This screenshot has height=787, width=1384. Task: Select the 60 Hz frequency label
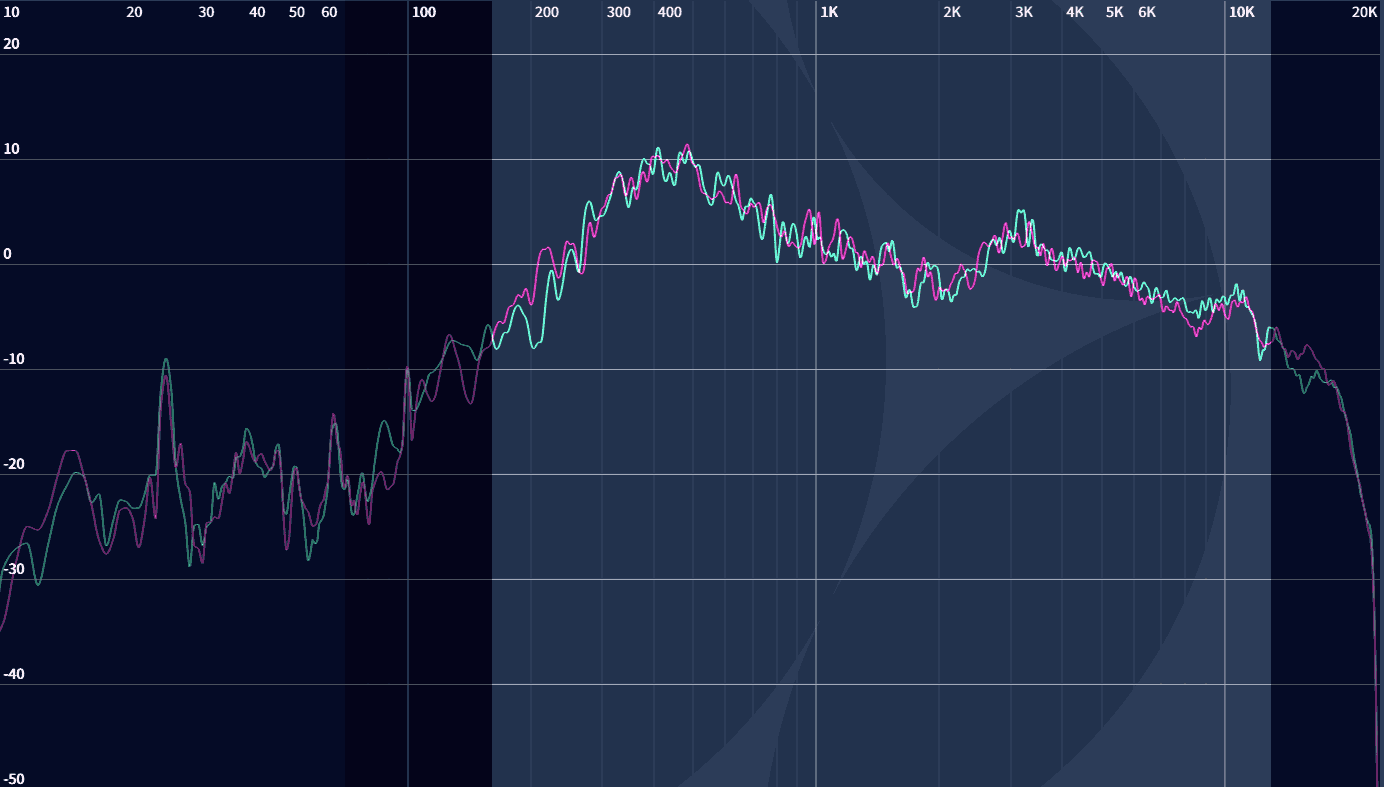[329, 12]
